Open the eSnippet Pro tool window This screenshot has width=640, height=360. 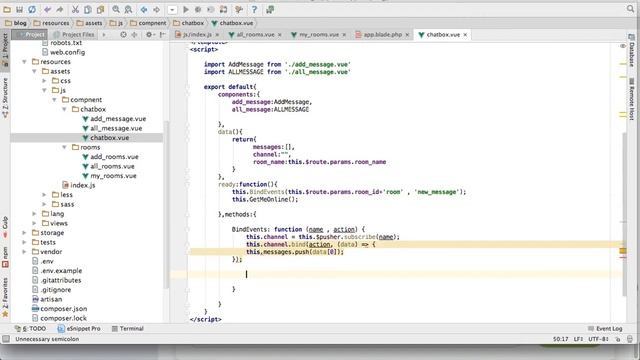click(x=79, y=329)
